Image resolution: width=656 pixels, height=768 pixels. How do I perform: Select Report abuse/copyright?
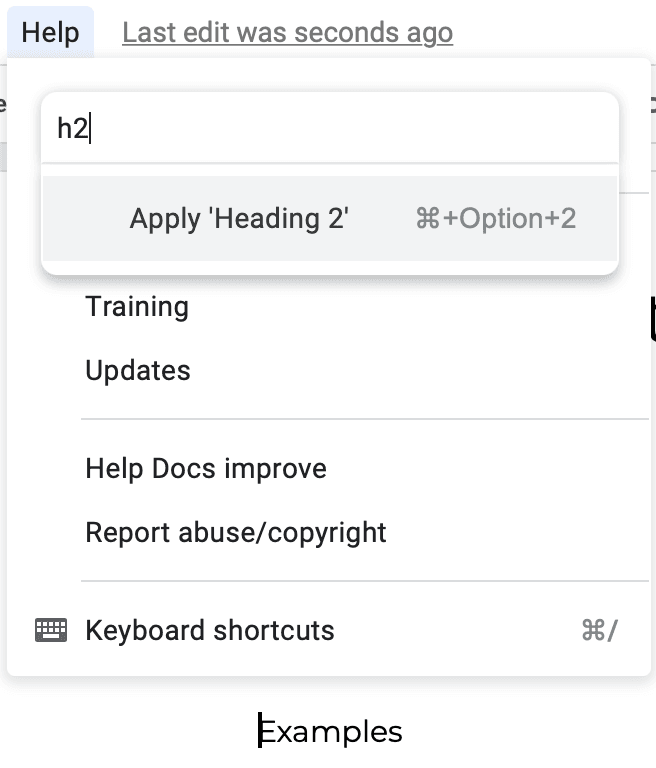236,532
